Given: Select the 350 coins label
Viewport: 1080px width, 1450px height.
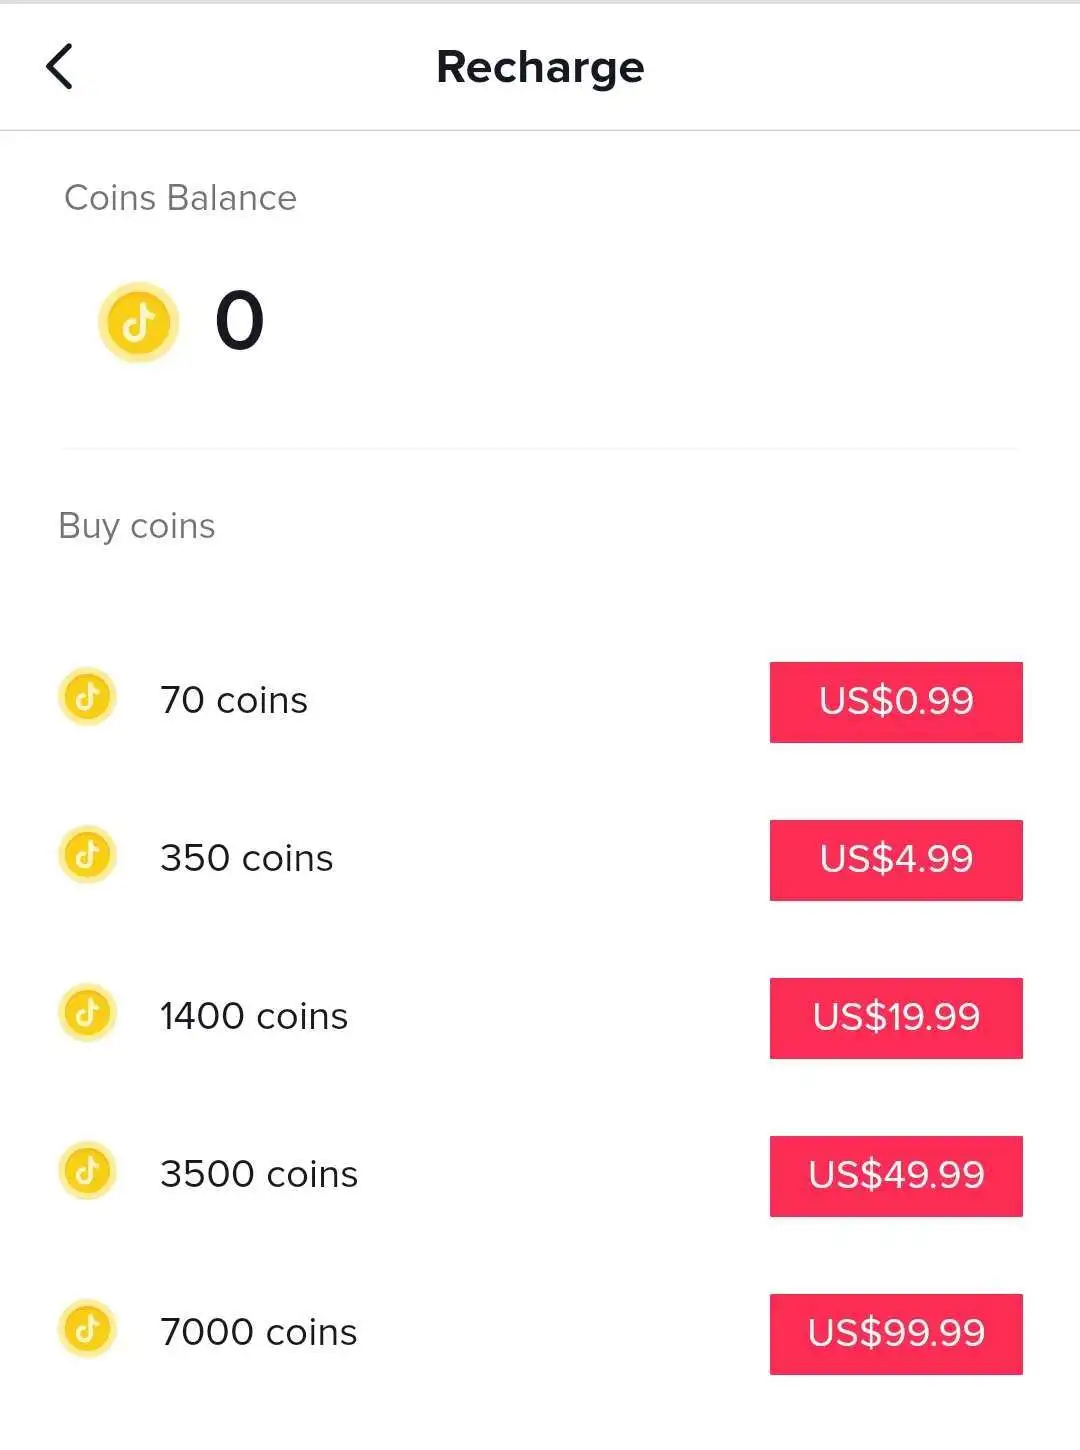Looking at the screenshot, I should pos(247,858).
